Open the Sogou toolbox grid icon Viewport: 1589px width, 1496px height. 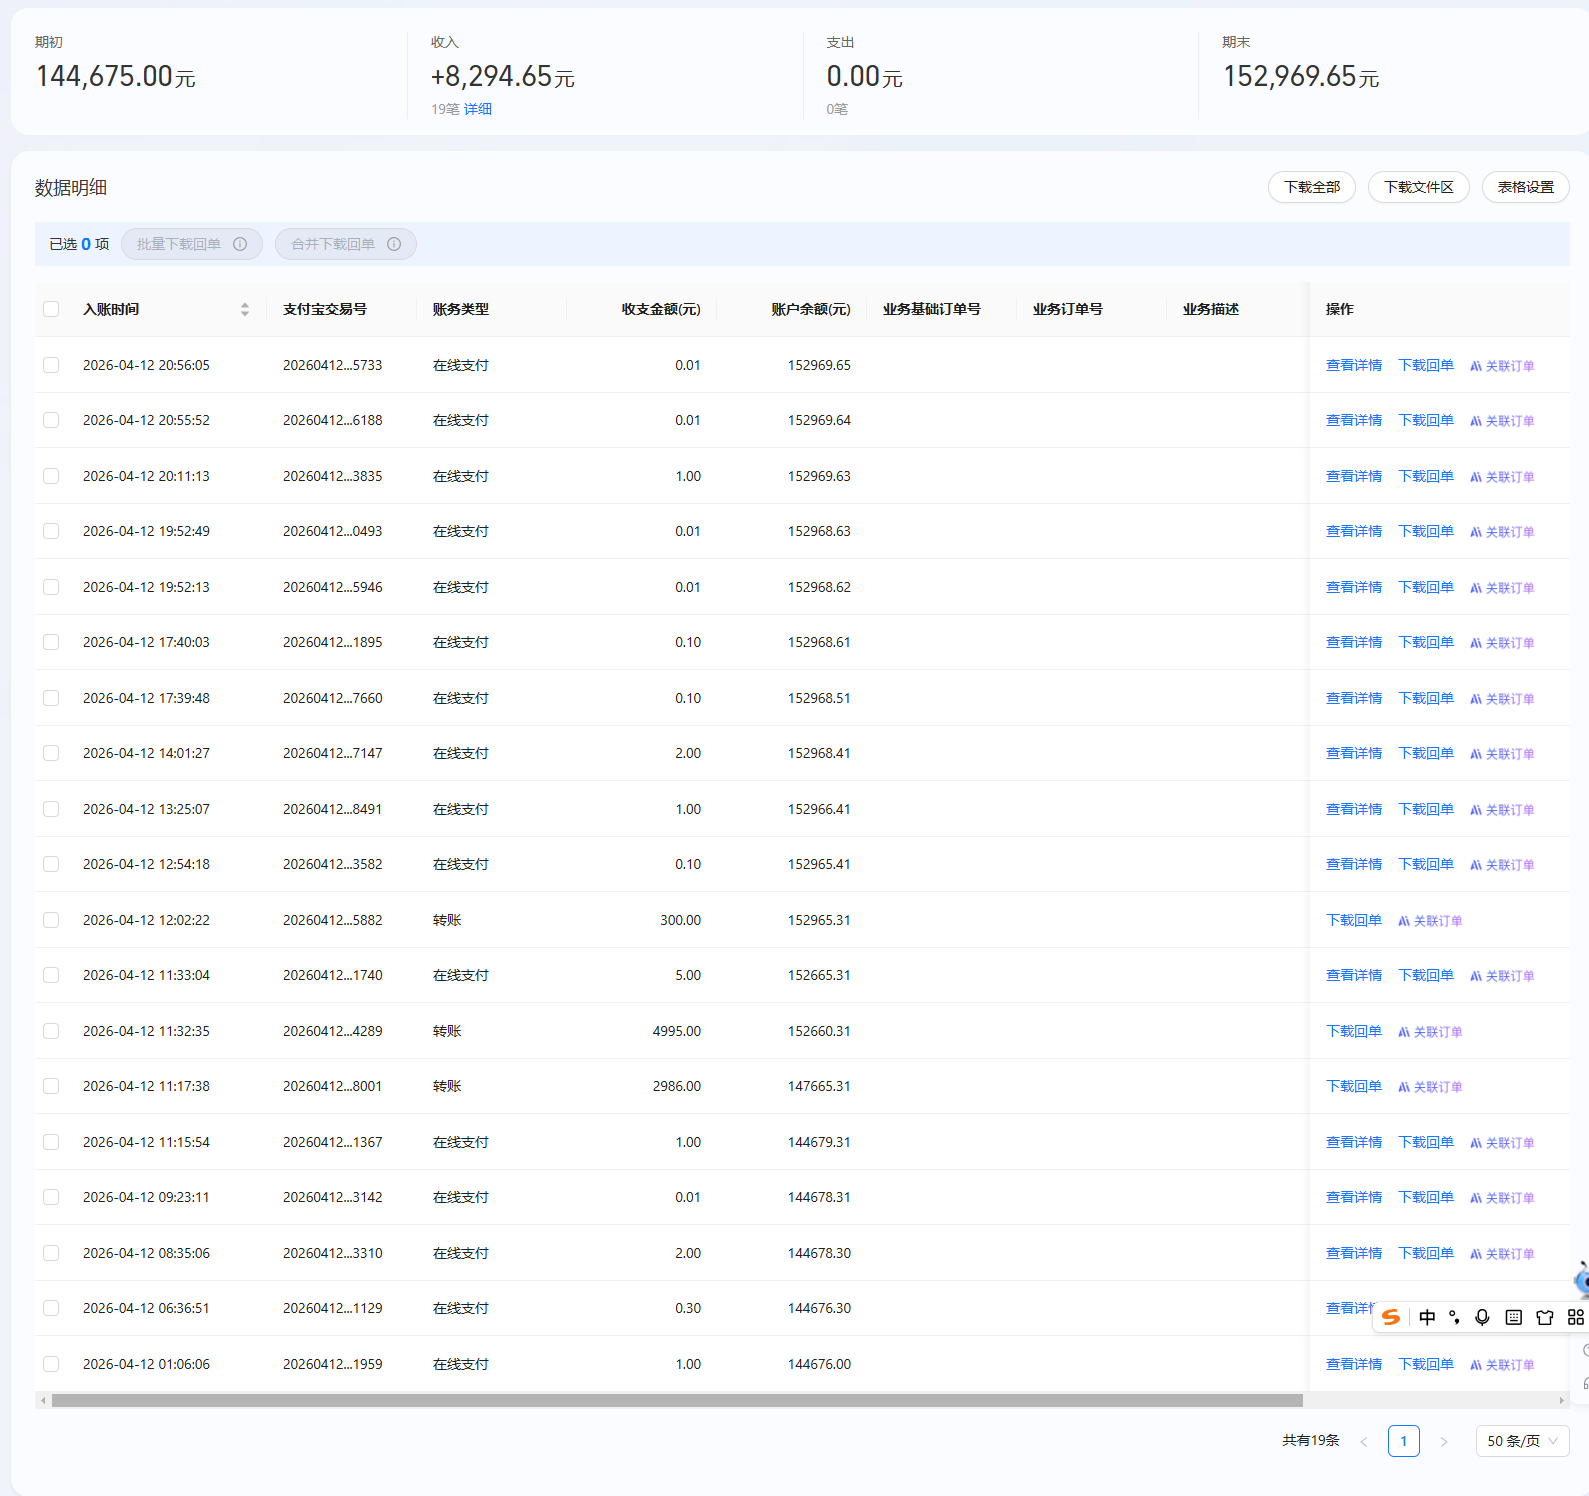[1575, 1317]
